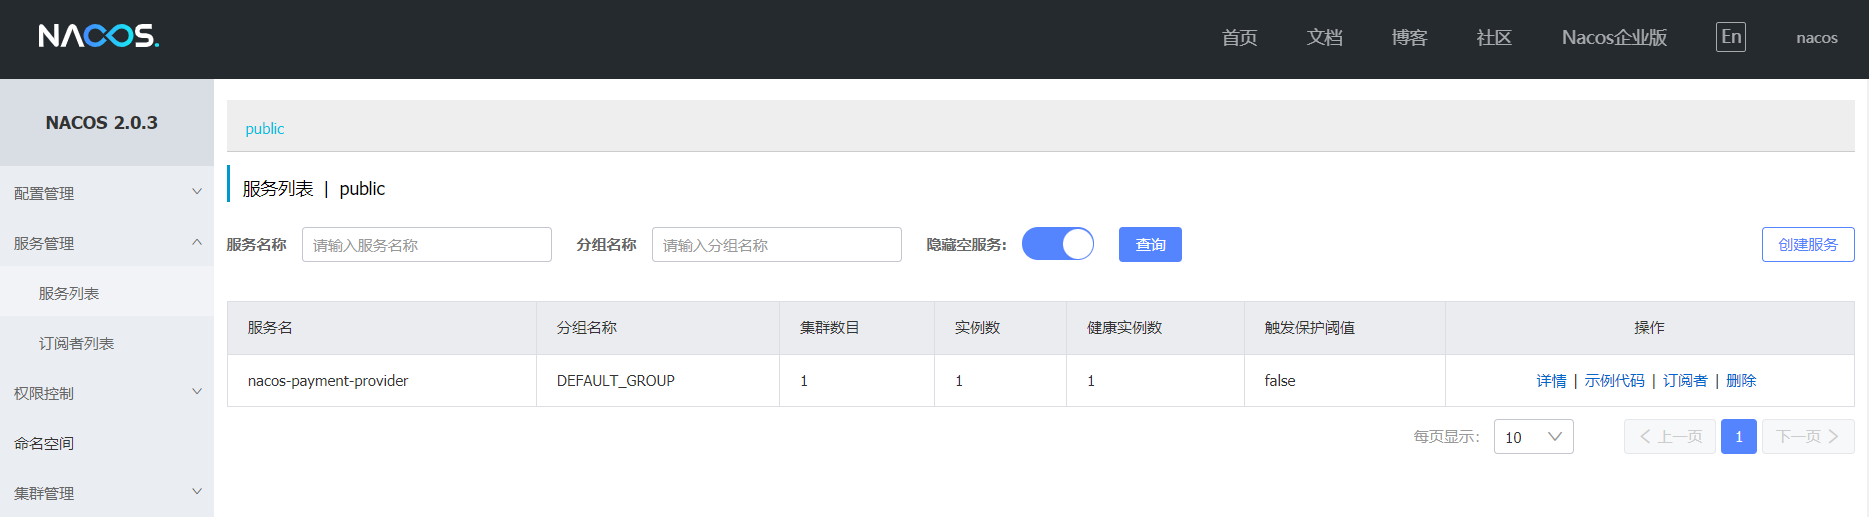Collapse the 服务管理 sidebar menu
This screenshot has height=517, width=1869.
pyautogui.click(x=107, y=243)
